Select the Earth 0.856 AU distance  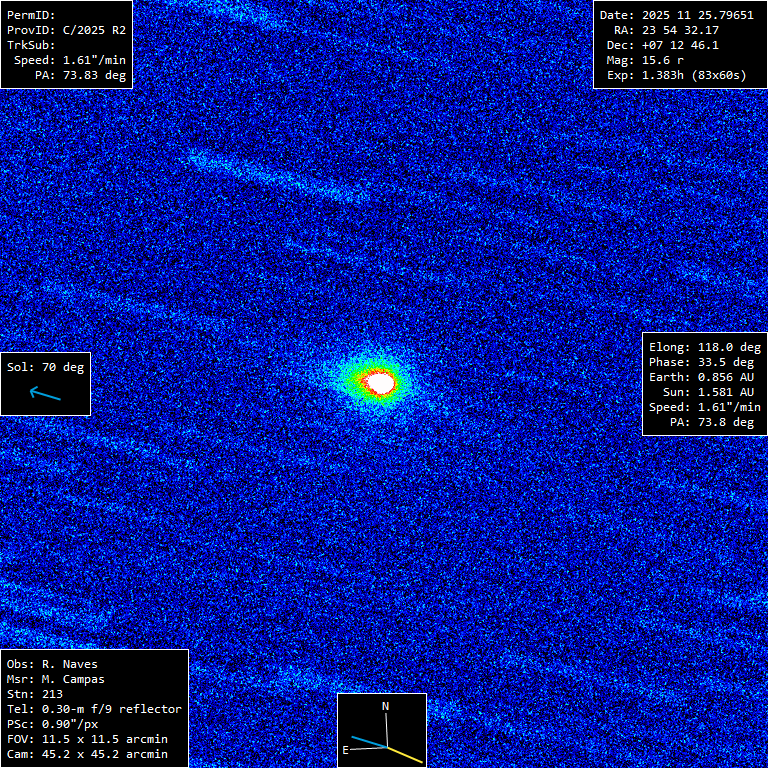coord(704,377)
